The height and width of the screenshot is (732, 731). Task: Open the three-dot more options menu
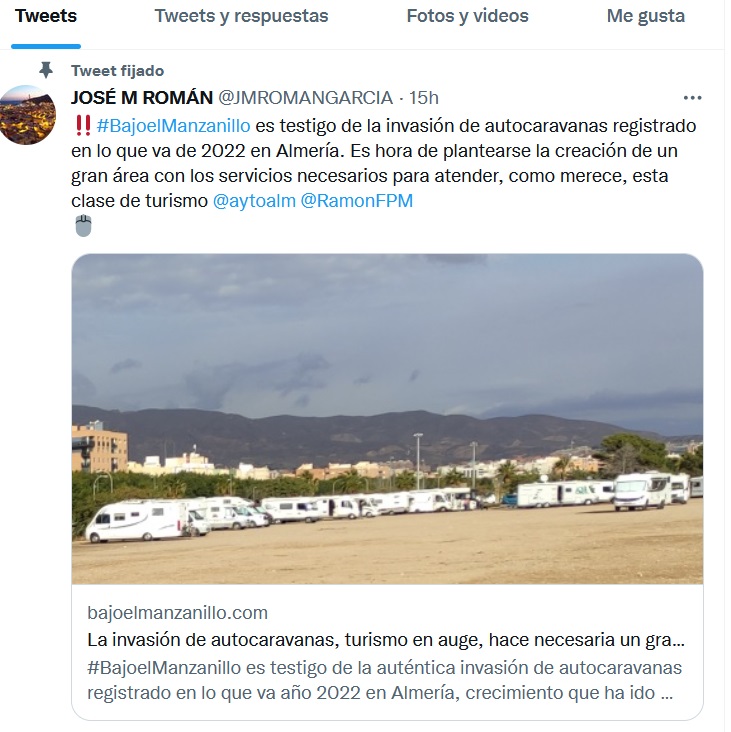(x=692, y=98)
